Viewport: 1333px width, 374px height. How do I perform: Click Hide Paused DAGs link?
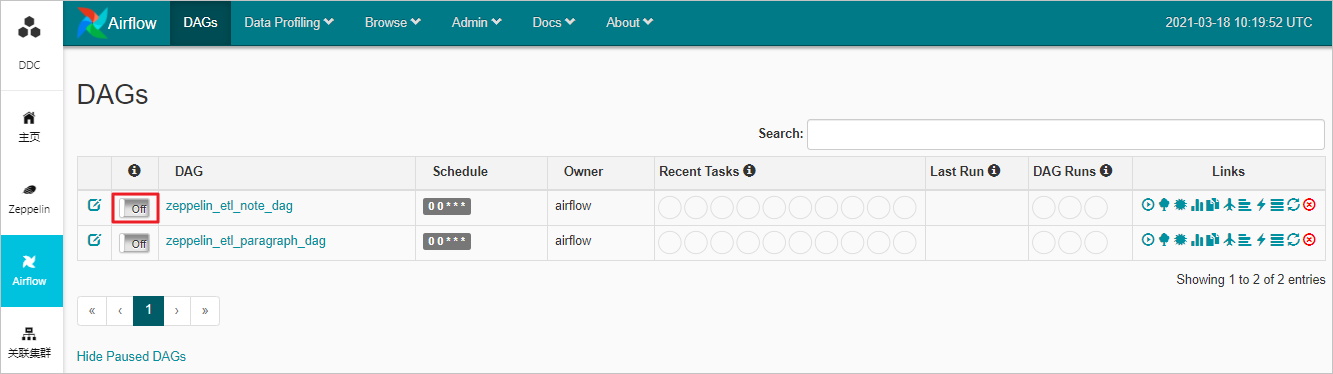coord(131,356)
